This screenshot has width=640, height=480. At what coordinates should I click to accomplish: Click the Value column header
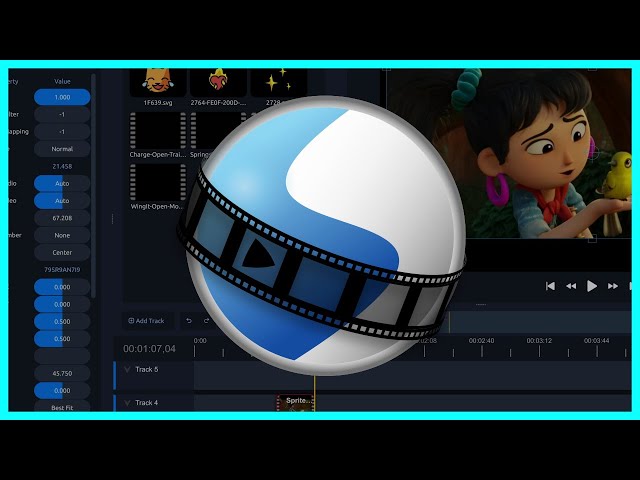[62, 81]
